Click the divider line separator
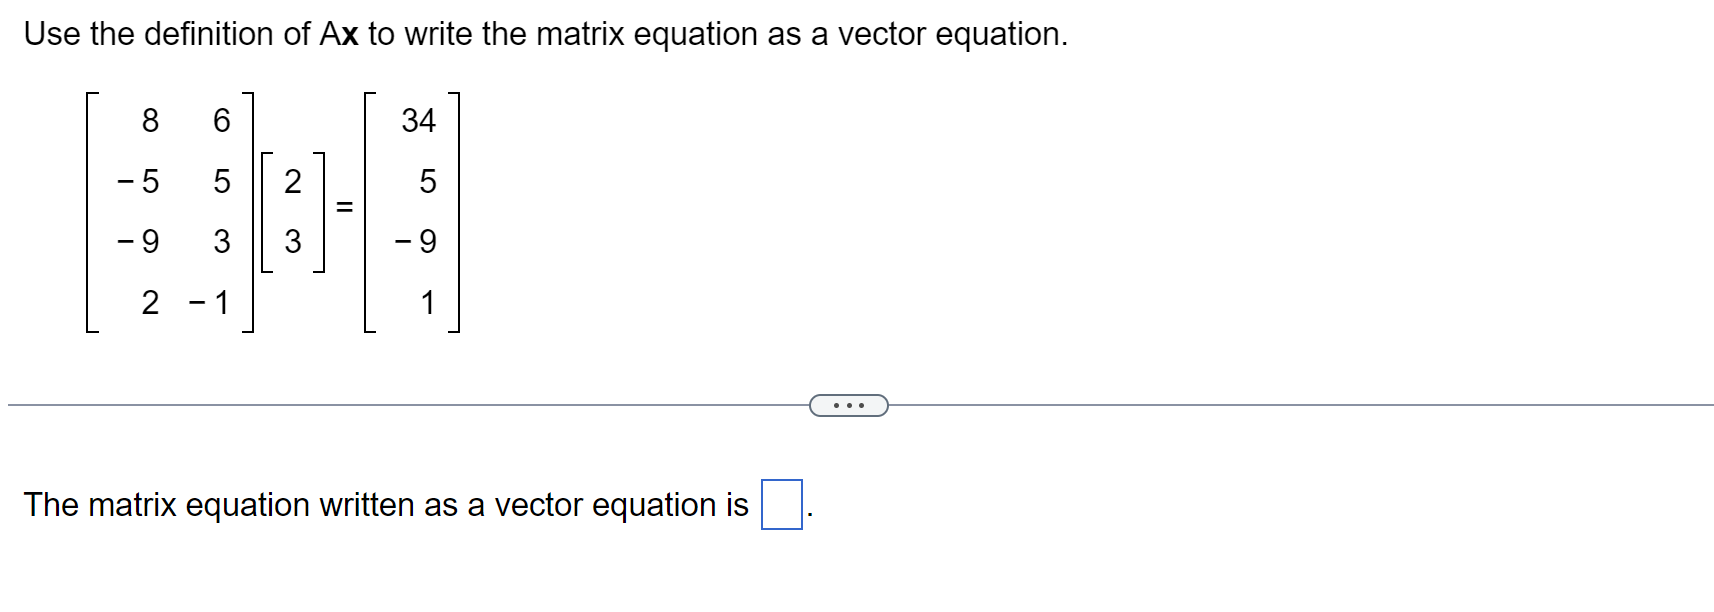 (x=400, y=404)
